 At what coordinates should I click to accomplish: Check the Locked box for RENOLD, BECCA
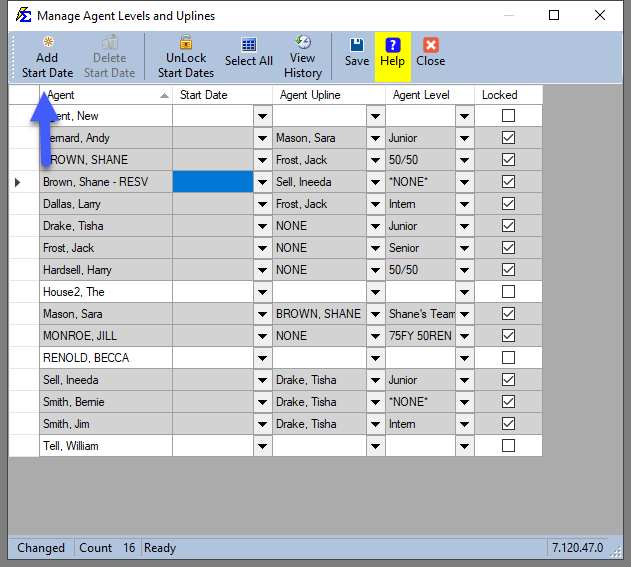coord(508,358)
